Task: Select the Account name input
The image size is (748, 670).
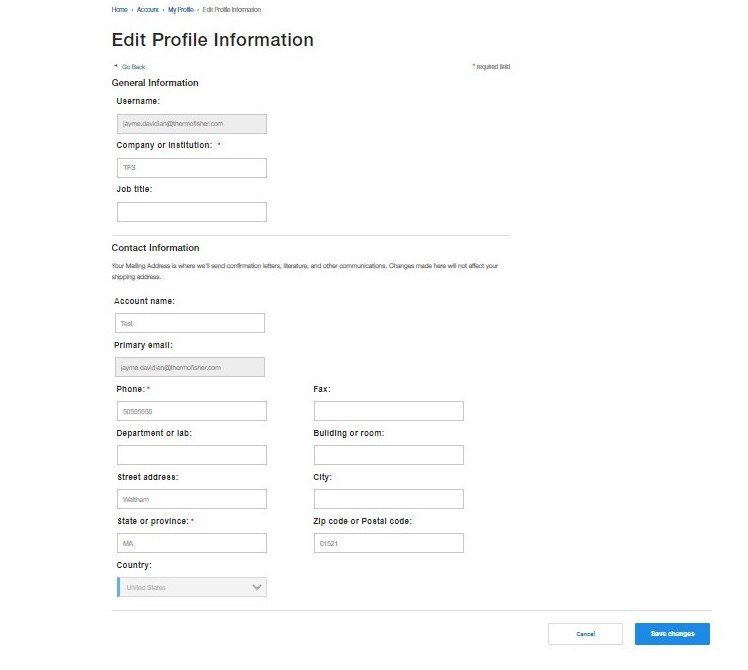Action: [x=190, y=323]
